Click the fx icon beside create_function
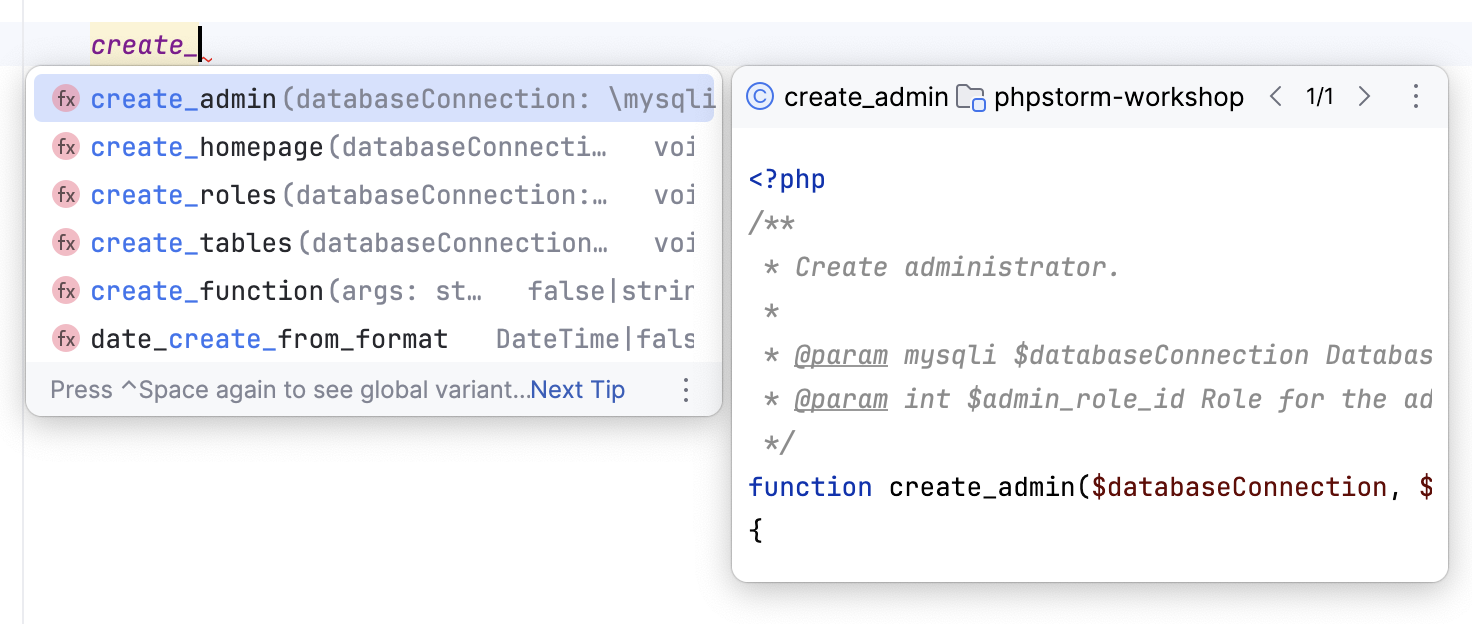 click(66, 291)
